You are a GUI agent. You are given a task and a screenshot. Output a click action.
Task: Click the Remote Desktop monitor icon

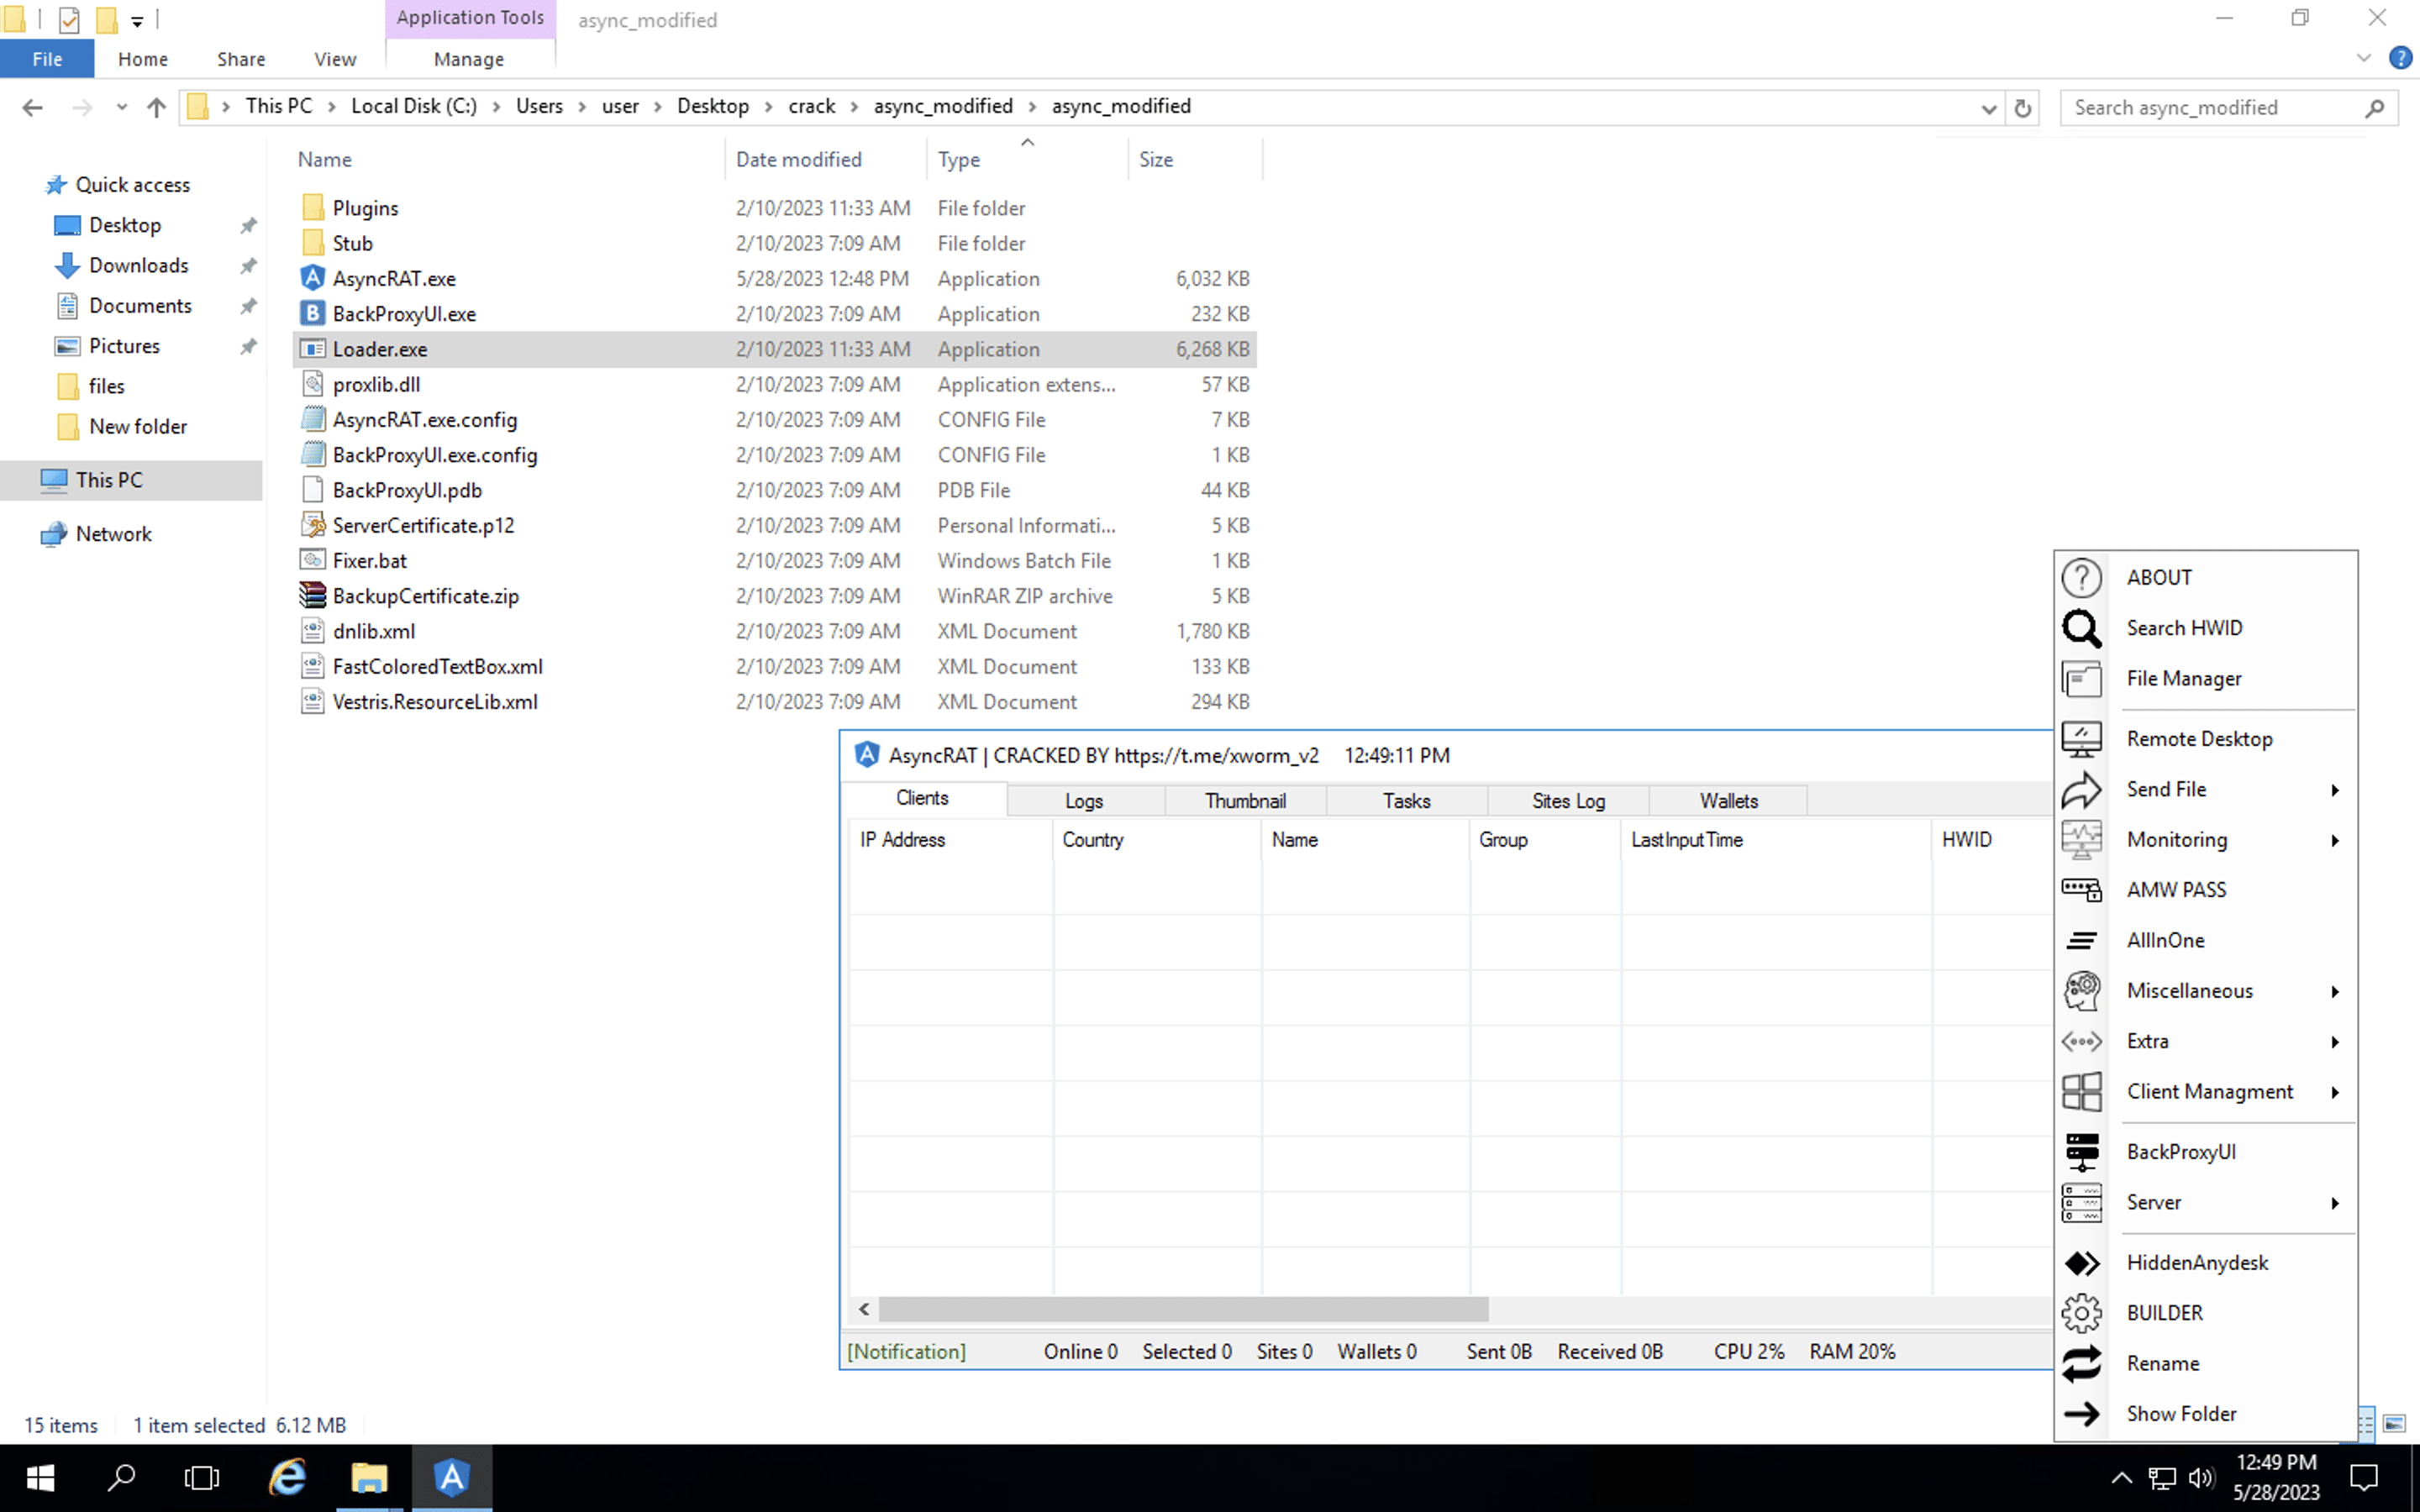click(x=2081, y=739)
